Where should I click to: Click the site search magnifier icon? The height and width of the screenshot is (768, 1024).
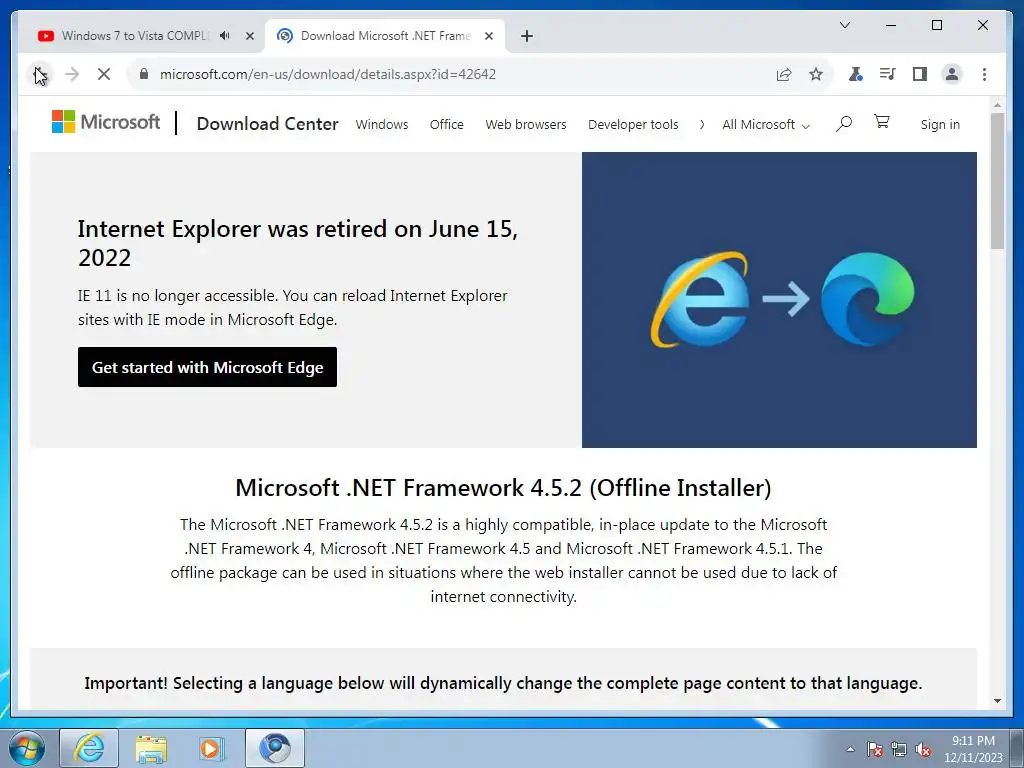pos(844,123)
